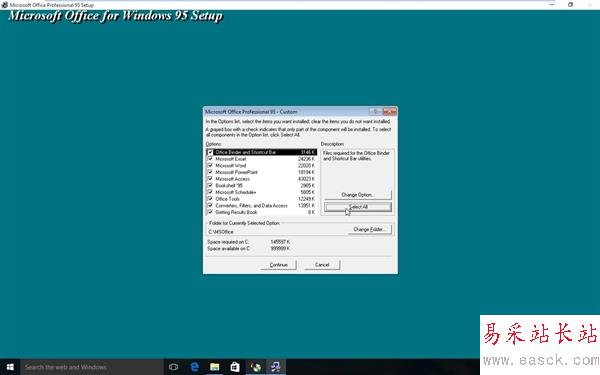Toggle the Microsoft Schedule+ checkbox
600x375 pixels.
[210, 192]
